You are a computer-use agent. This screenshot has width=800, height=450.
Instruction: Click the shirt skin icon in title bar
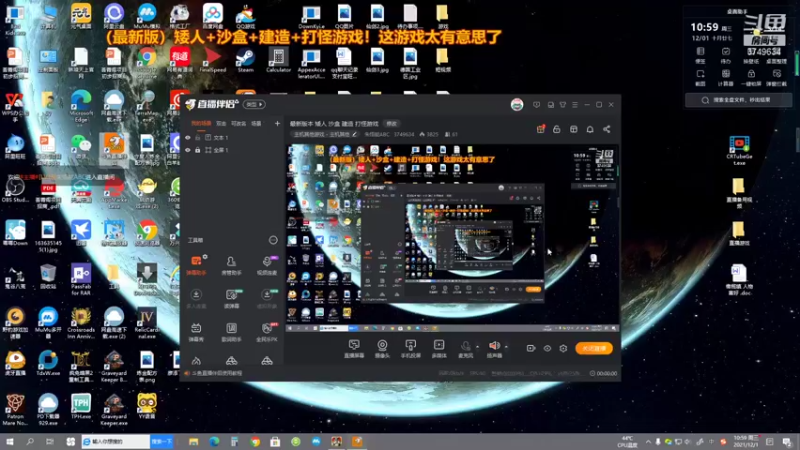[x=563, y=105]
